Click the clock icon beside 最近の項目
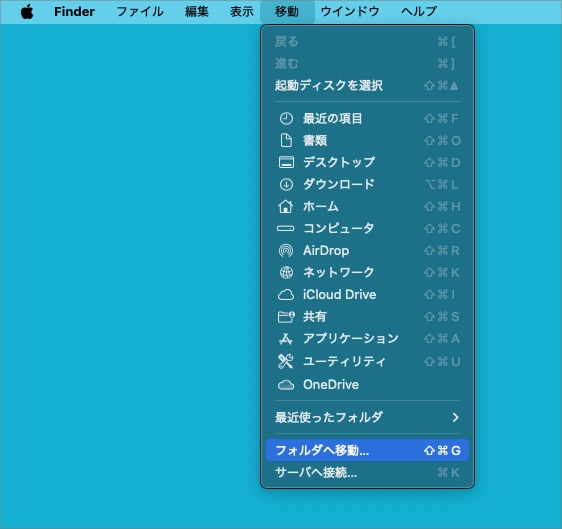This screenshot has width=562, height=529. (x=286, y=118)
